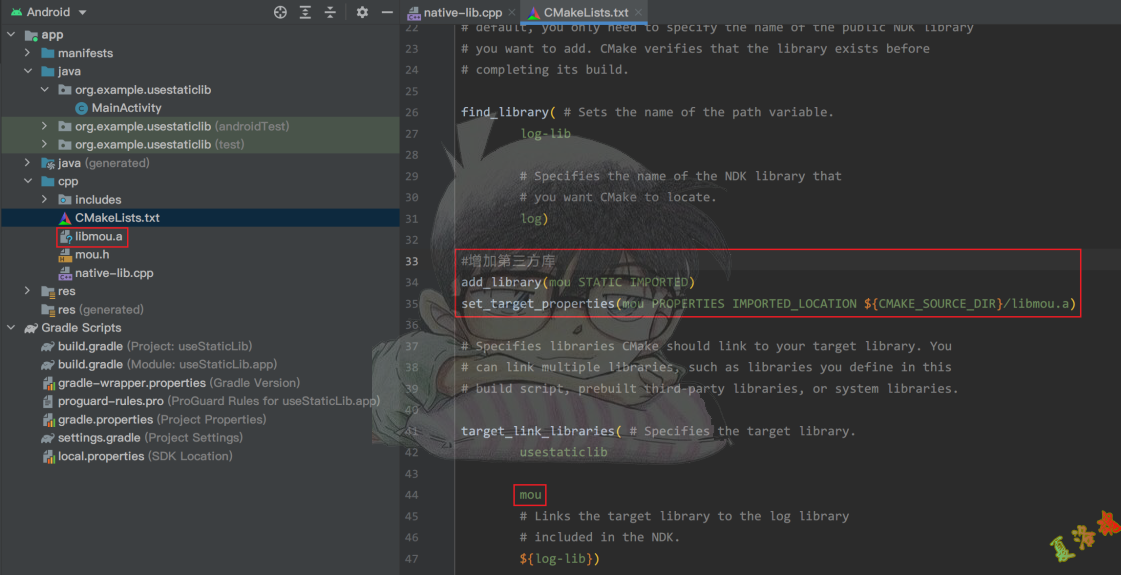Viewport: 1121px width, 575px height.
Task: Hide the project tool window with minus icon
Action: click(x=386, y=12)
